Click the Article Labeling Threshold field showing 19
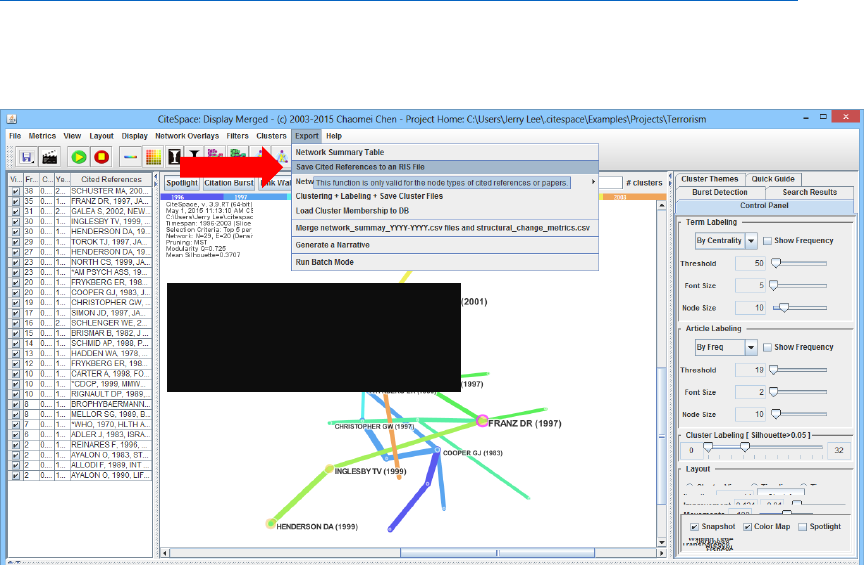This screenshot has width=864, height=565. pyautogui.click(x=750, y=370)
